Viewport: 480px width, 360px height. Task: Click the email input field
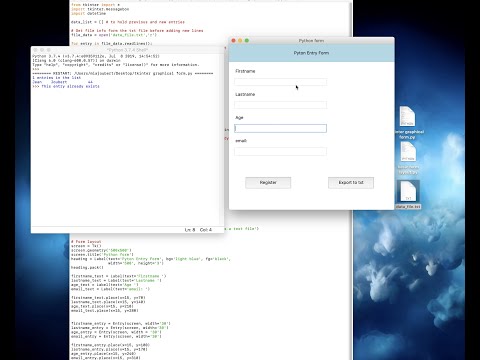coord(280,152)
